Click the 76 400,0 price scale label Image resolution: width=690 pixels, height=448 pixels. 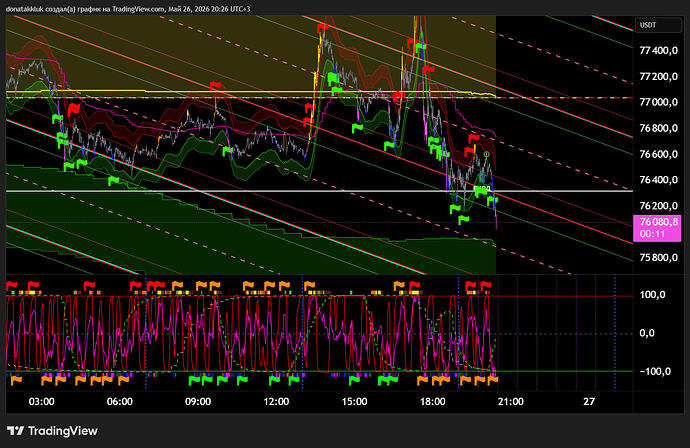tap(658, 180)
